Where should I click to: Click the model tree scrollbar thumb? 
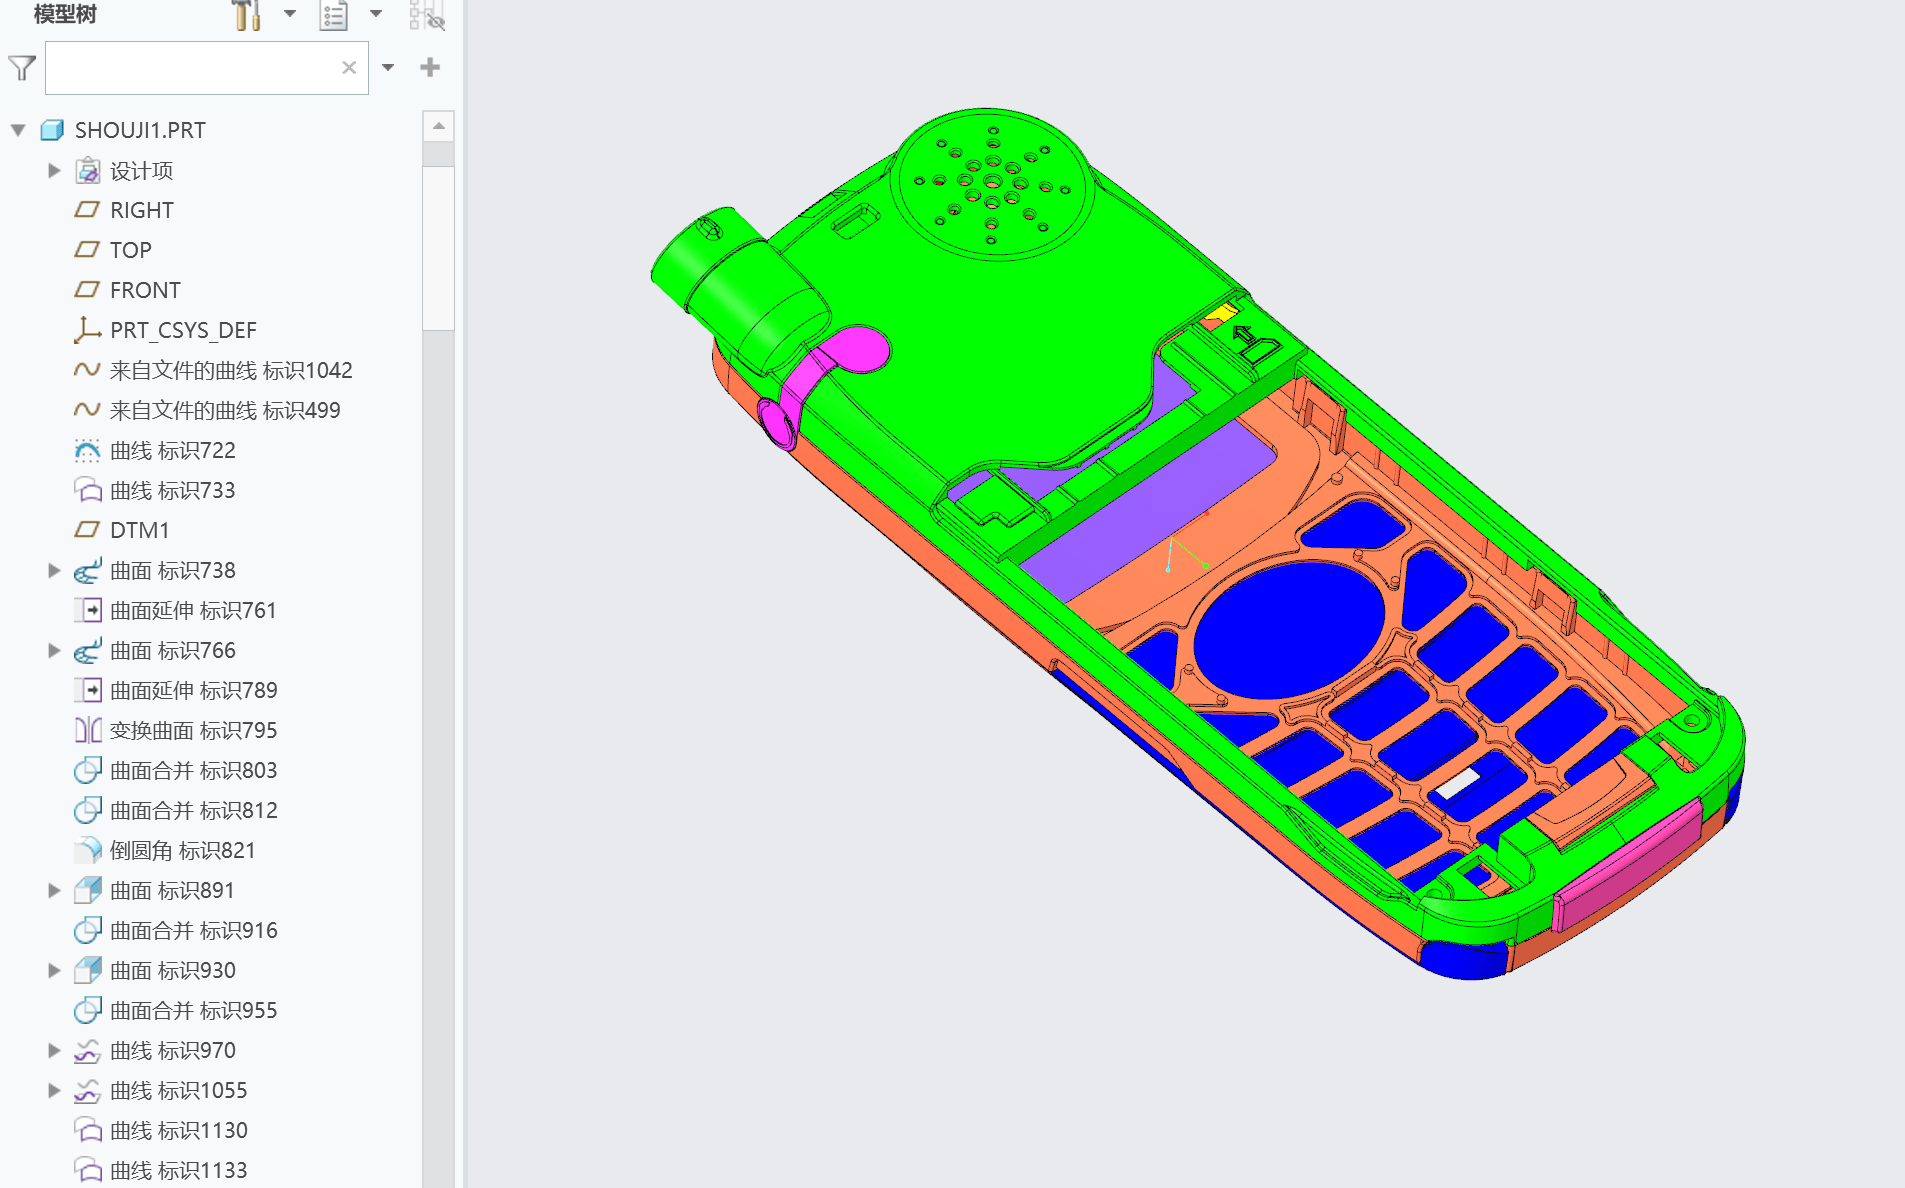click(x=438, y=247)
